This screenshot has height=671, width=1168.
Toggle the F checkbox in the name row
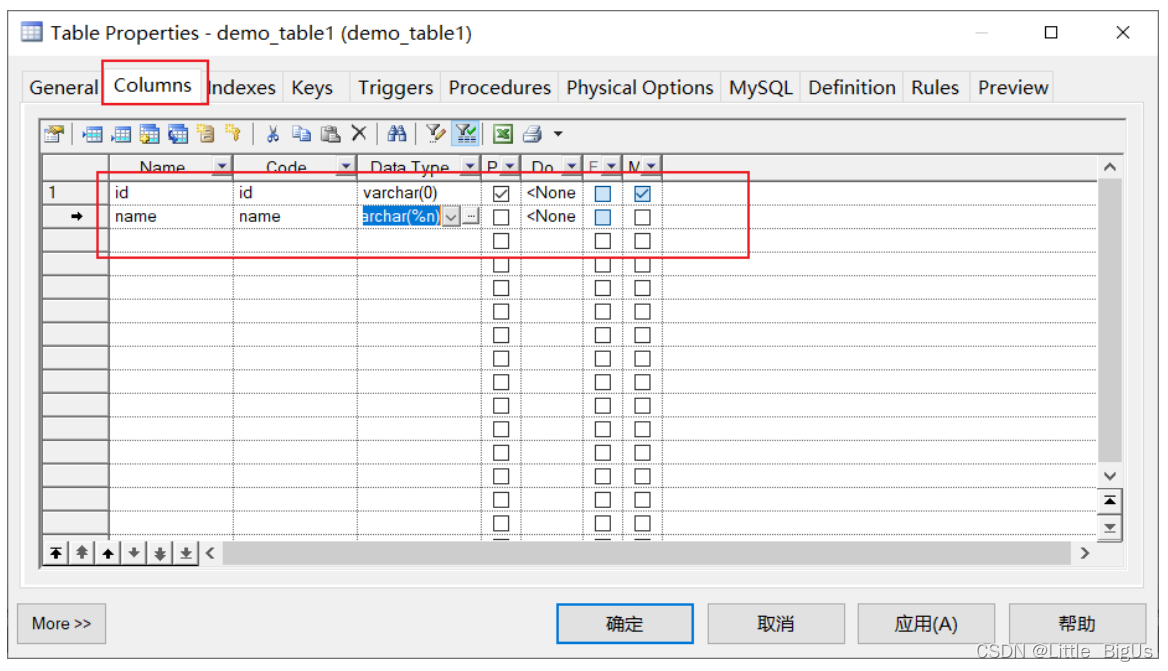click(603, 217)
